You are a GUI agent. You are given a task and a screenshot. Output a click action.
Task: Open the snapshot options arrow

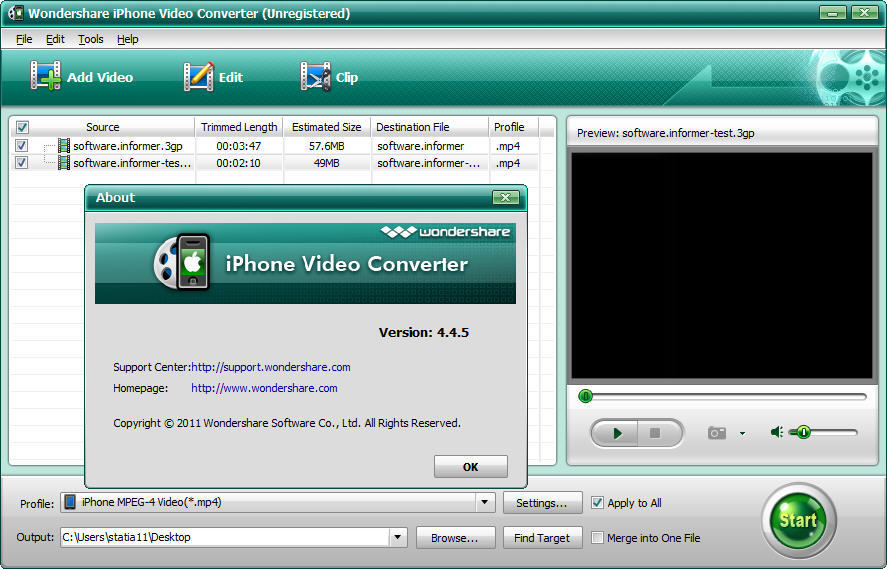pyautogui.click(x=742, y=434)
